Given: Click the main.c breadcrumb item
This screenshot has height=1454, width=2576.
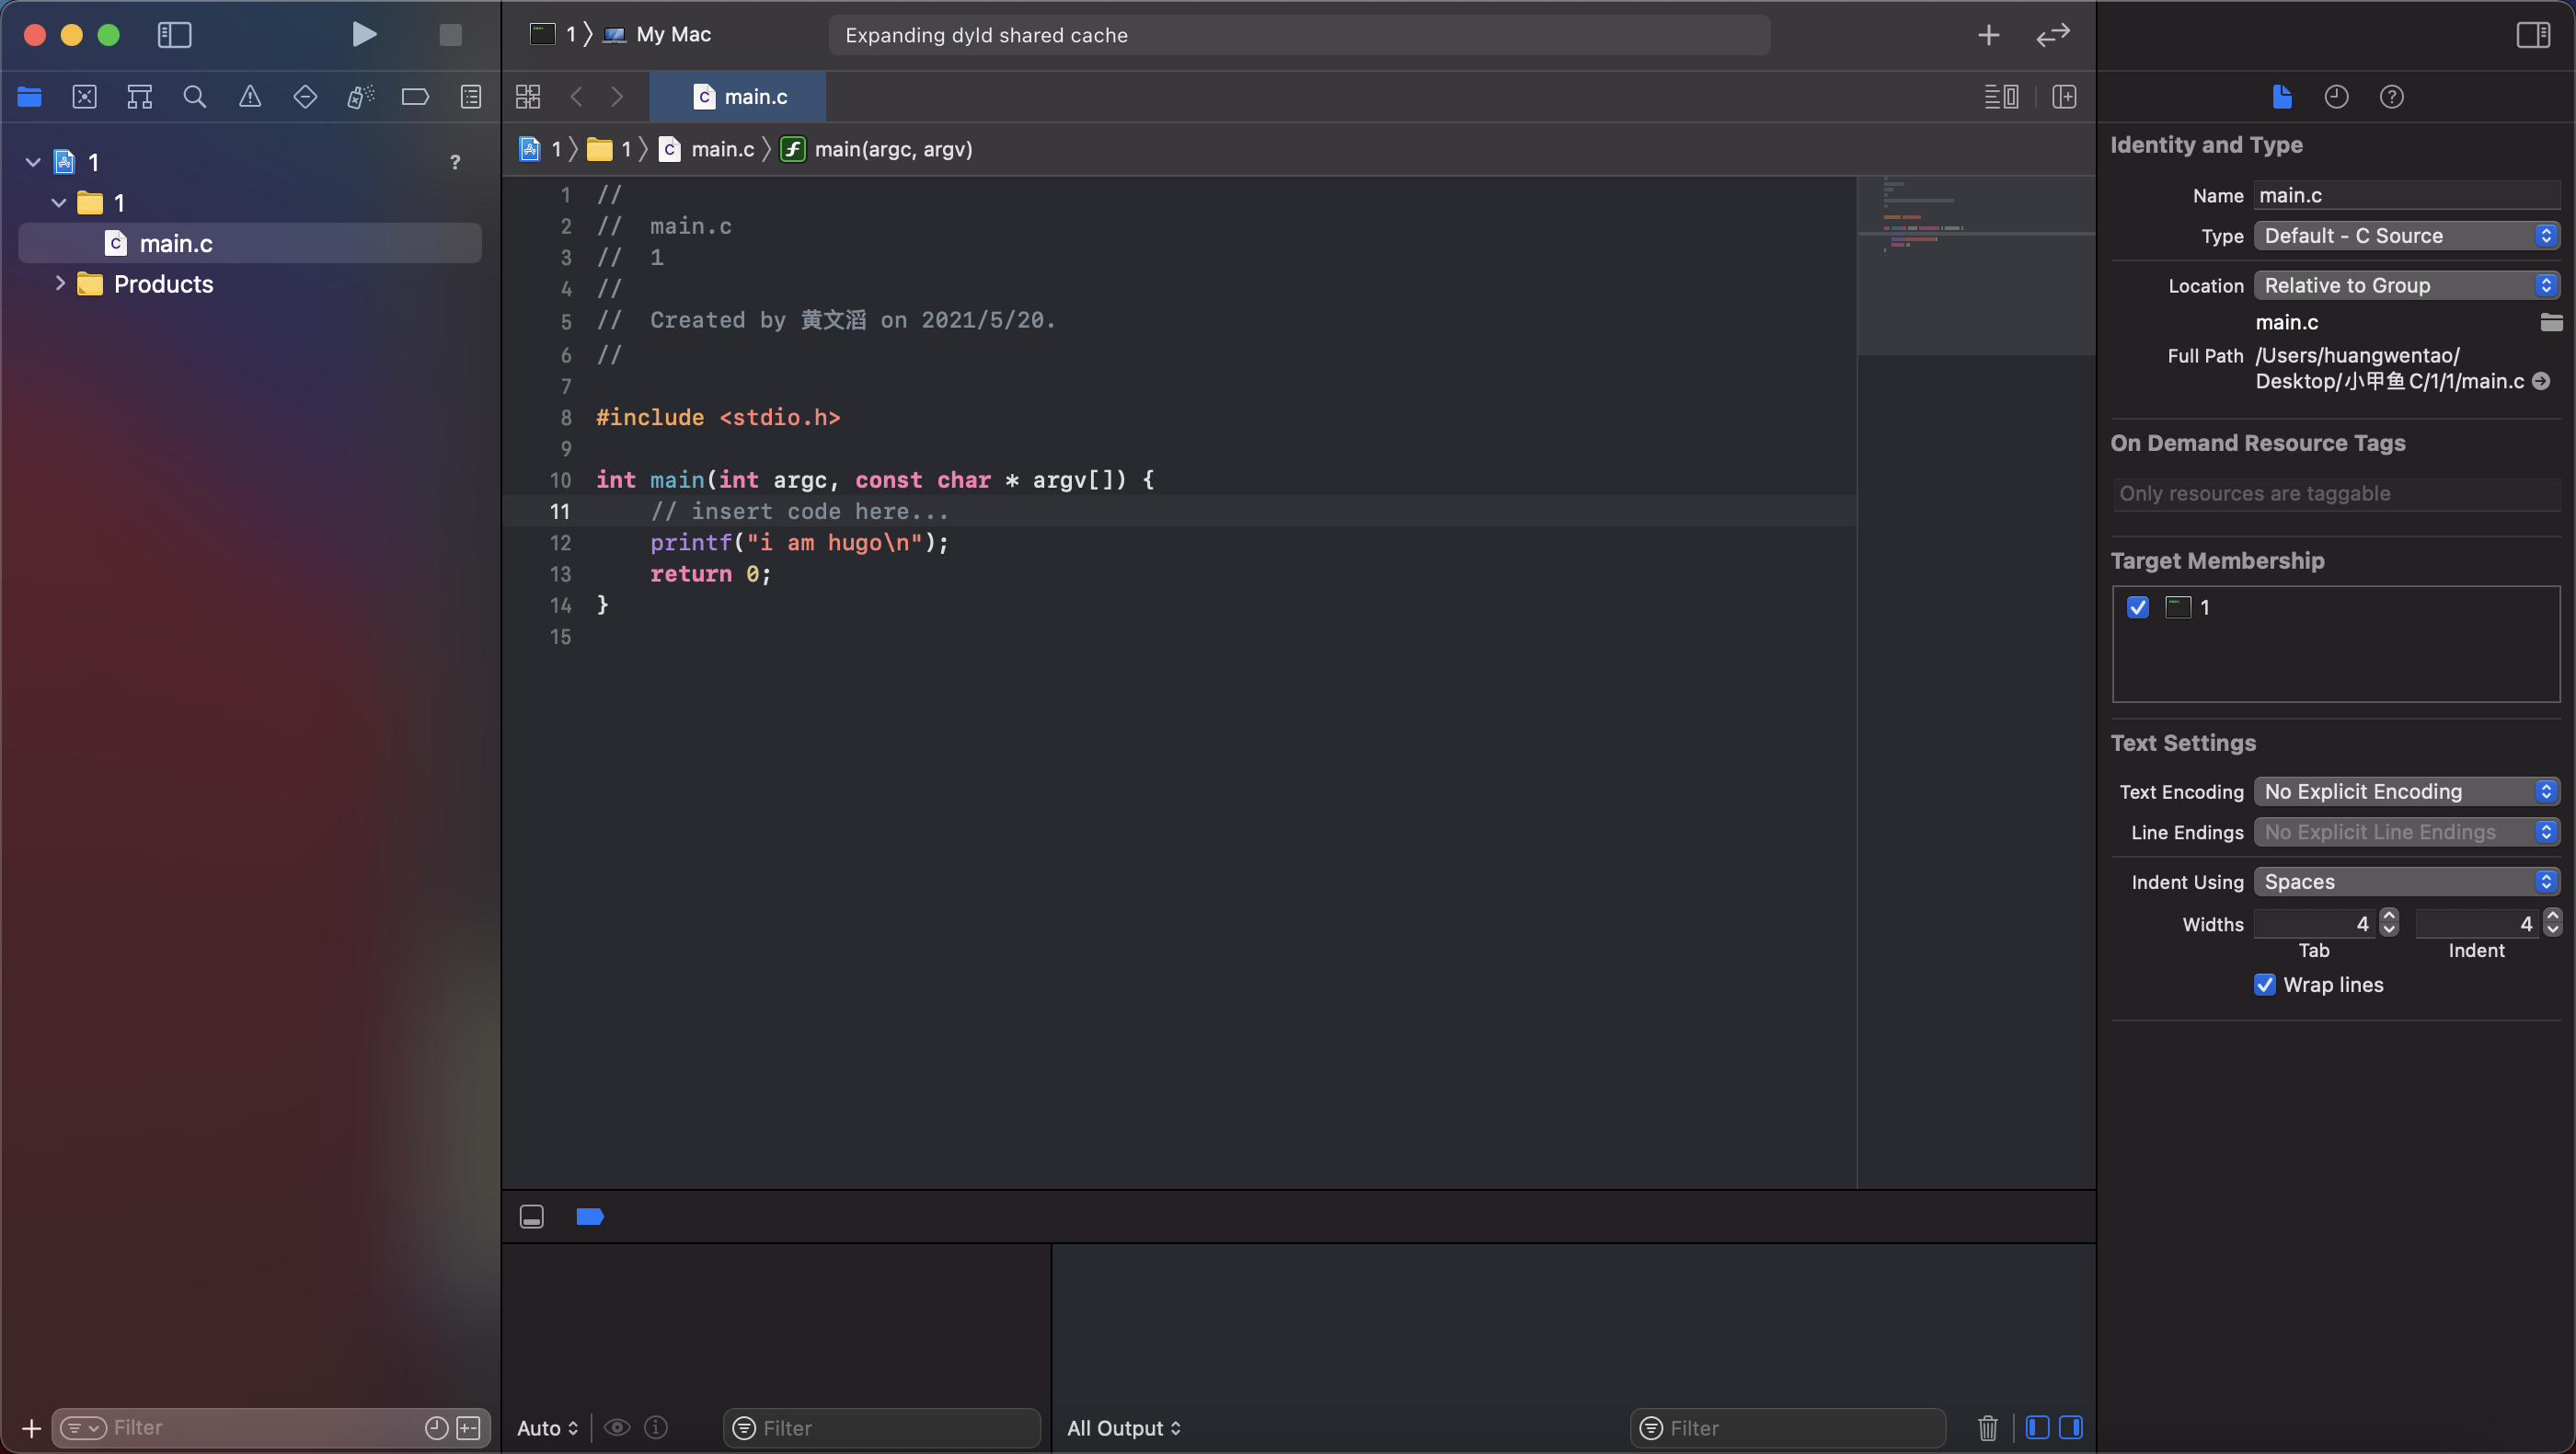Looking at the screenshot, I should [x=707, y=149].
